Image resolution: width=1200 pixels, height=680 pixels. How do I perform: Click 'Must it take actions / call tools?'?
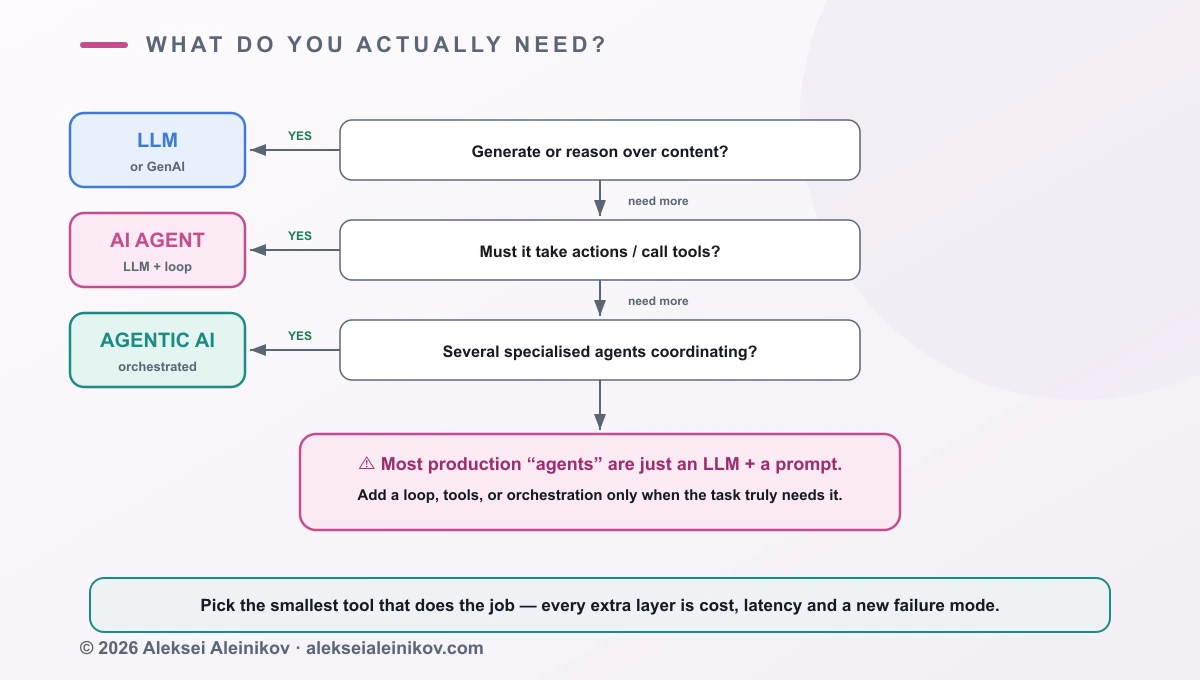(x=600, y=250)
